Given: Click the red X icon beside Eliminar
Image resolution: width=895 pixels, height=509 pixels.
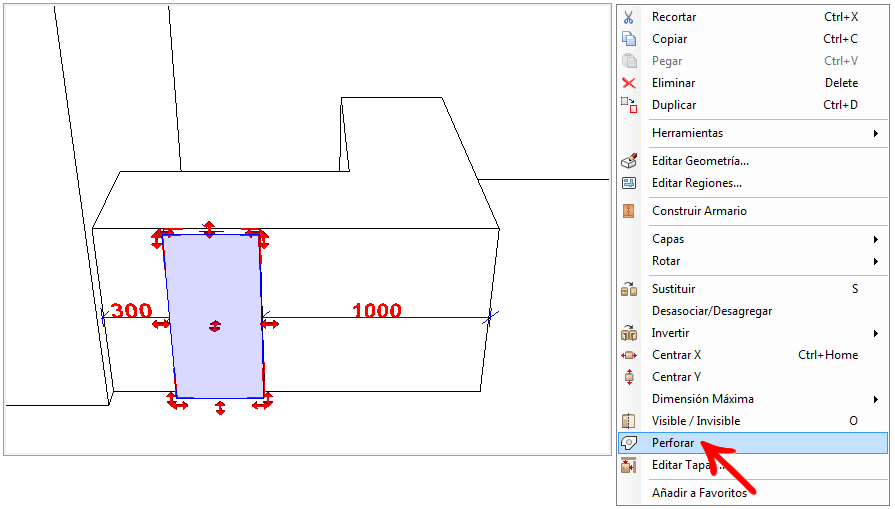Looking at the screenshot, I should pyautogui.click(x=628, y=83).
